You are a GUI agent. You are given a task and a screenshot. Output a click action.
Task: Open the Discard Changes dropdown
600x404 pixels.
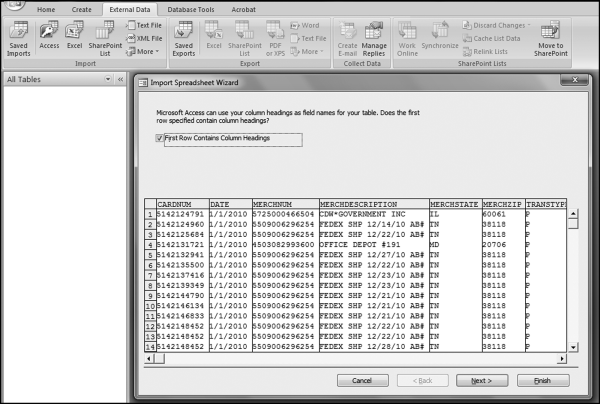497,25
